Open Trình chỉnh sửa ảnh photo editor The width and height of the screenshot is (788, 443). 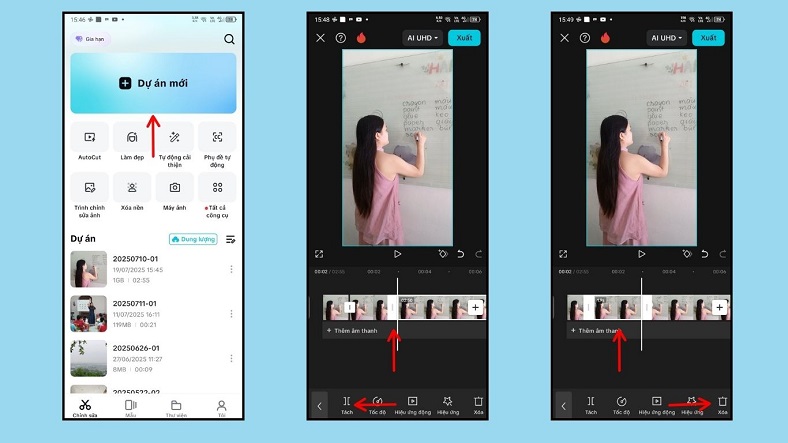[90, 188]
